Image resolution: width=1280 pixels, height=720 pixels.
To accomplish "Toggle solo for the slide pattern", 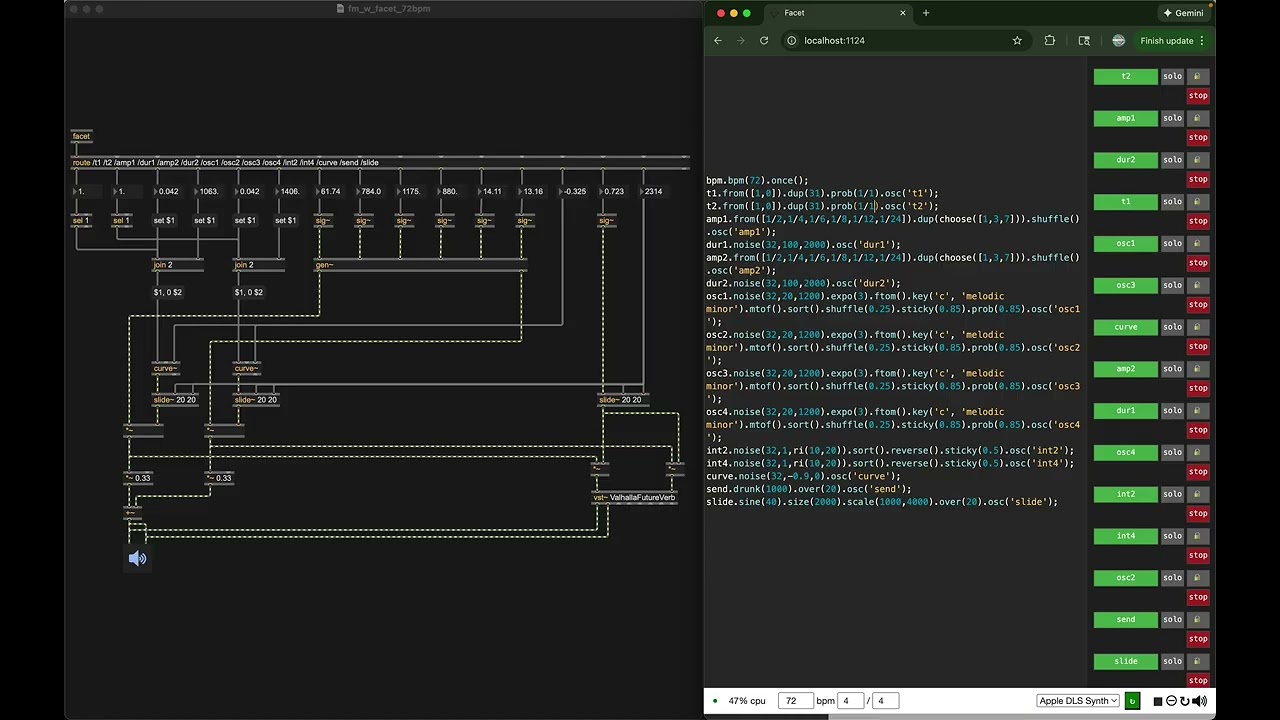I will (1172, 661).
